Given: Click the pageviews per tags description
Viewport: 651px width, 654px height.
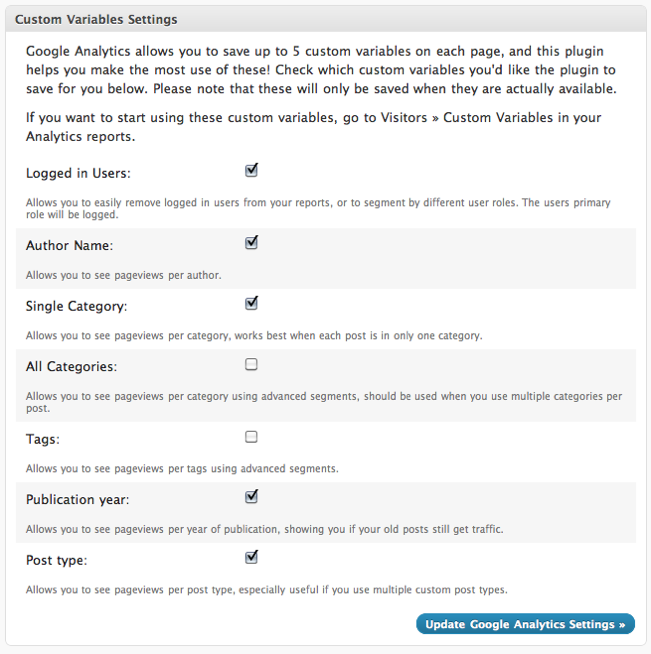Looking at the screenshot, I should [182, 468].
